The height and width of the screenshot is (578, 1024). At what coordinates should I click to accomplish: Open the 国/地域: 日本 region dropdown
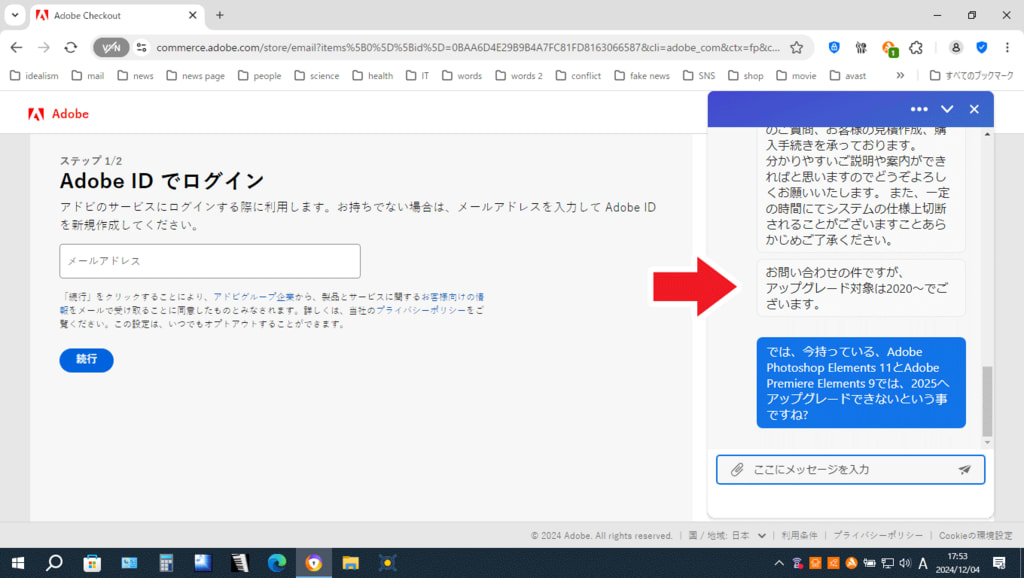(x=727, y=536)
